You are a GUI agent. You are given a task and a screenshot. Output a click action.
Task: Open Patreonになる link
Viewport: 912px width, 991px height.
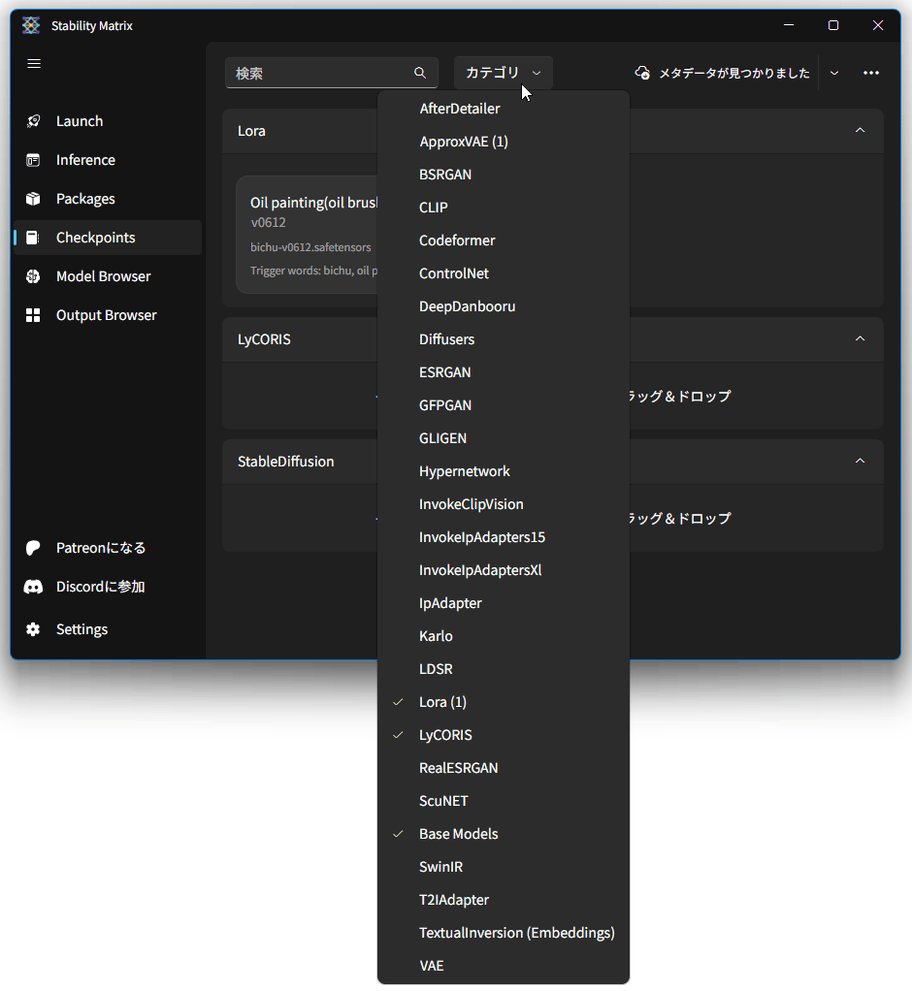point(108,548)
